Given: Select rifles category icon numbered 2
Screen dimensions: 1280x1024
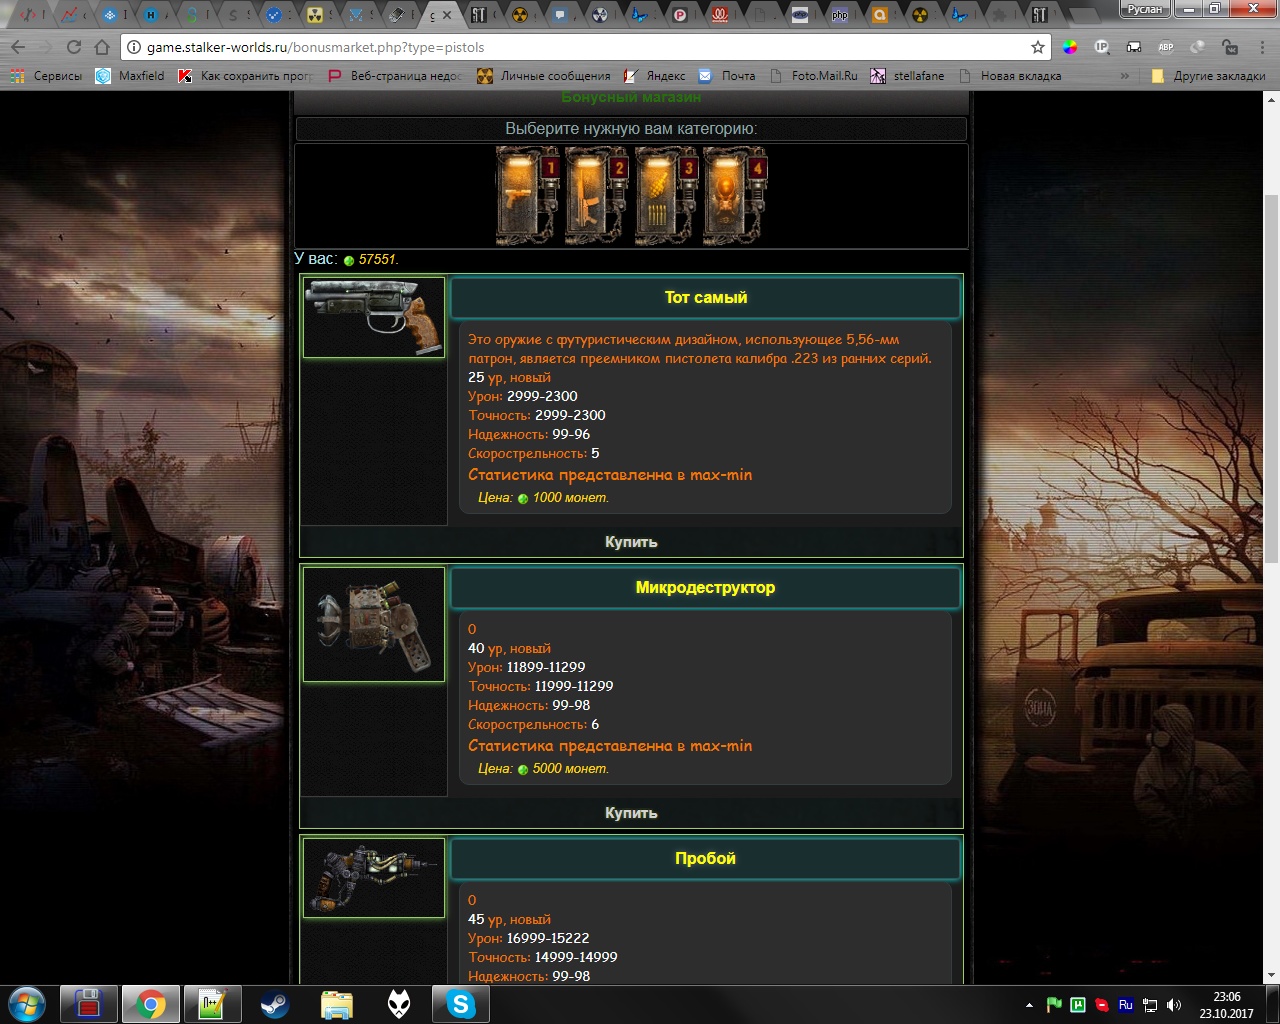Looking at the screenshot, I should 597,196.
